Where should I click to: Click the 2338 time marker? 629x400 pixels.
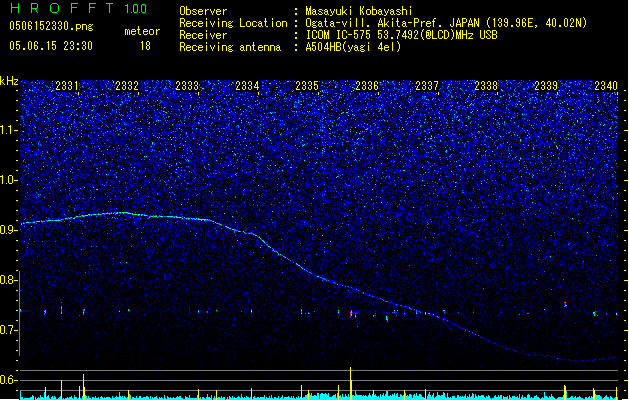[486, 86]
